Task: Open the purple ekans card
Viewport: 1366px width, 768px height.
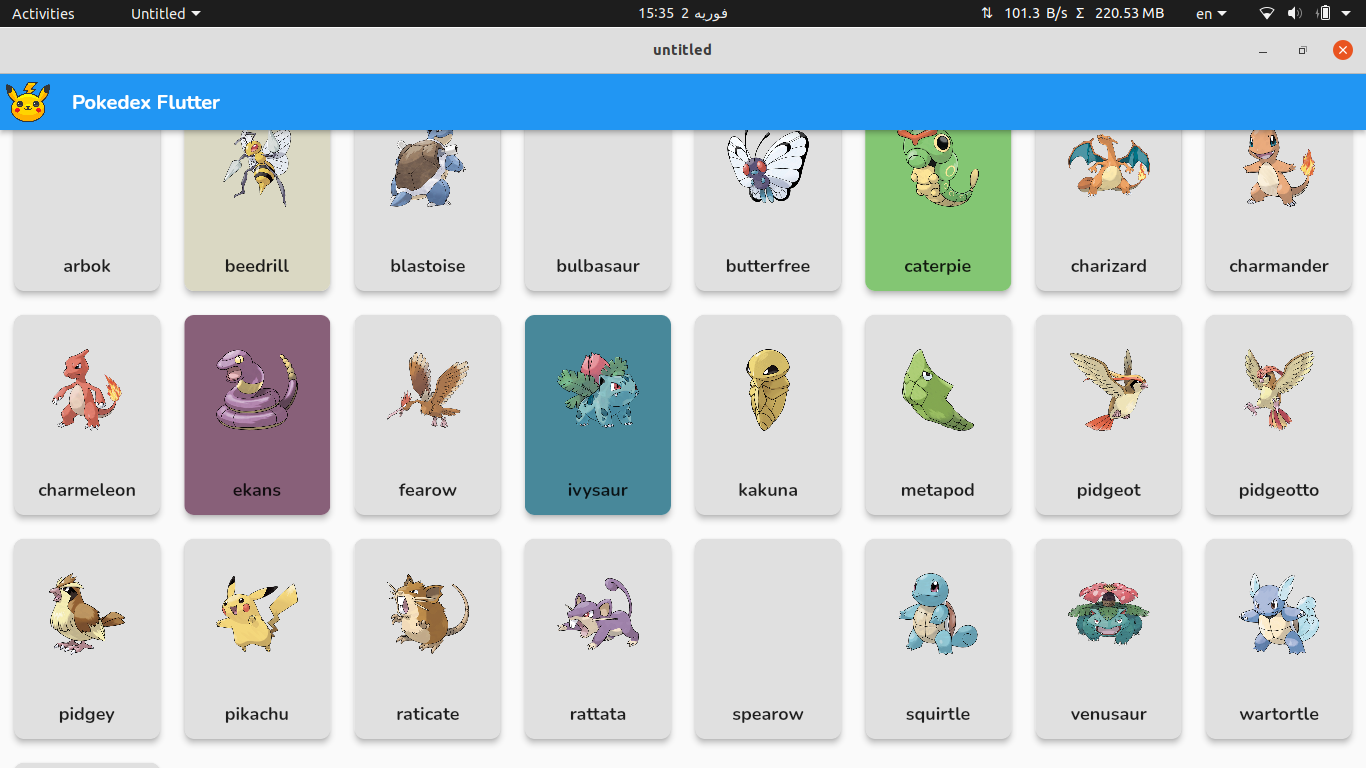Action: 257,415
